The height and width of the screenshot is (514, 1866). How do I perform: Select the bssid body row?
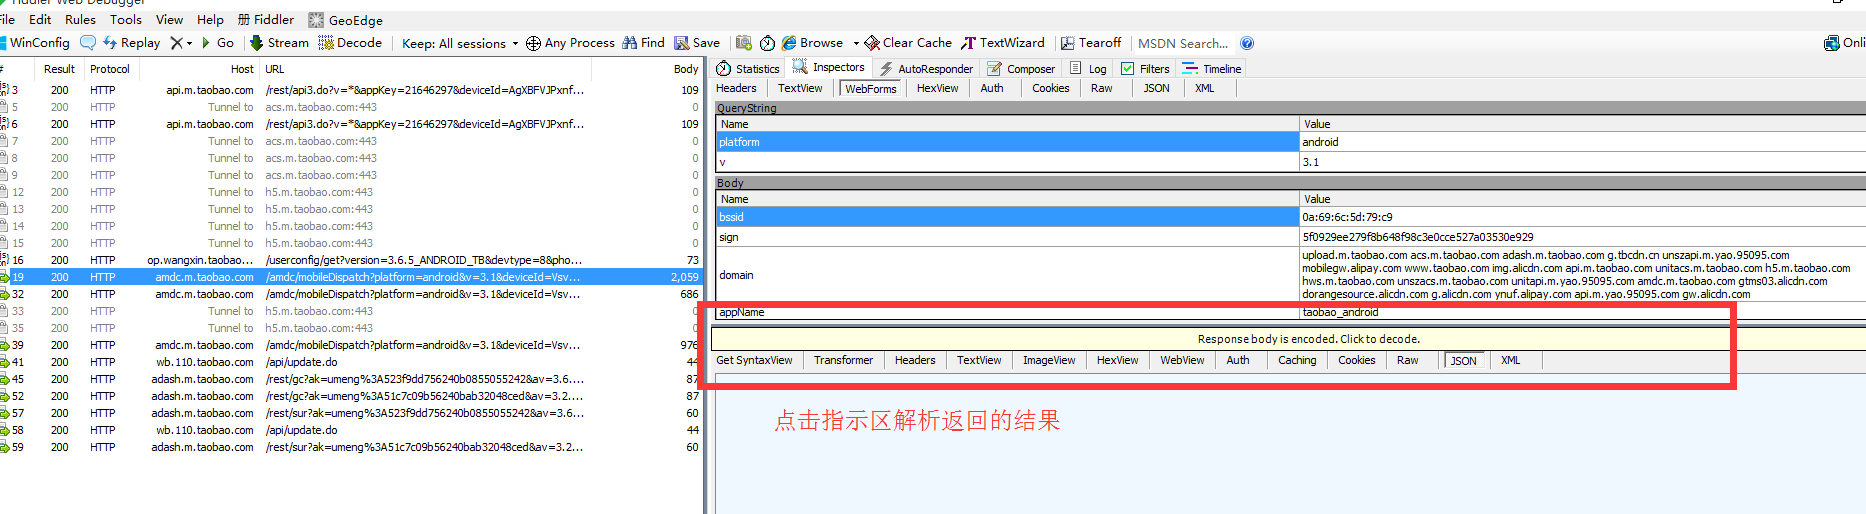(x=1290, y=217)
